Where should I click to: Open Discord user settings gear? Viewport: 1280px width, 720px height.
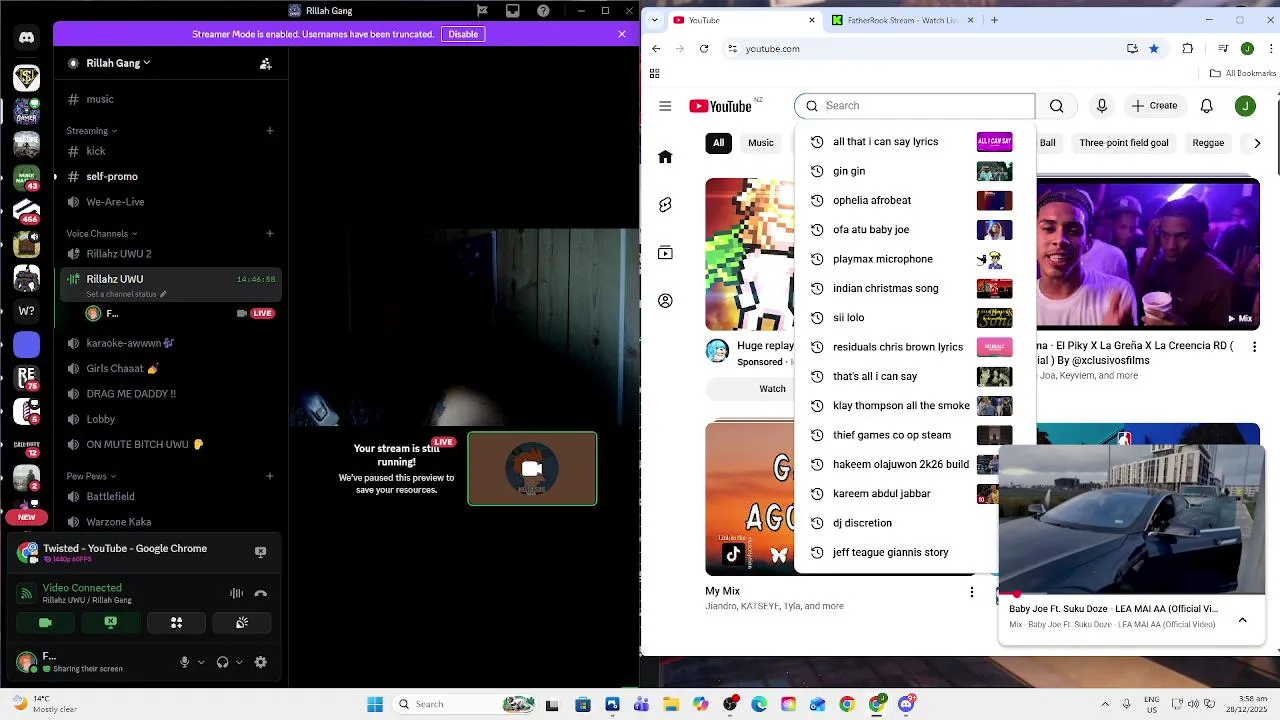click(261, 662)
